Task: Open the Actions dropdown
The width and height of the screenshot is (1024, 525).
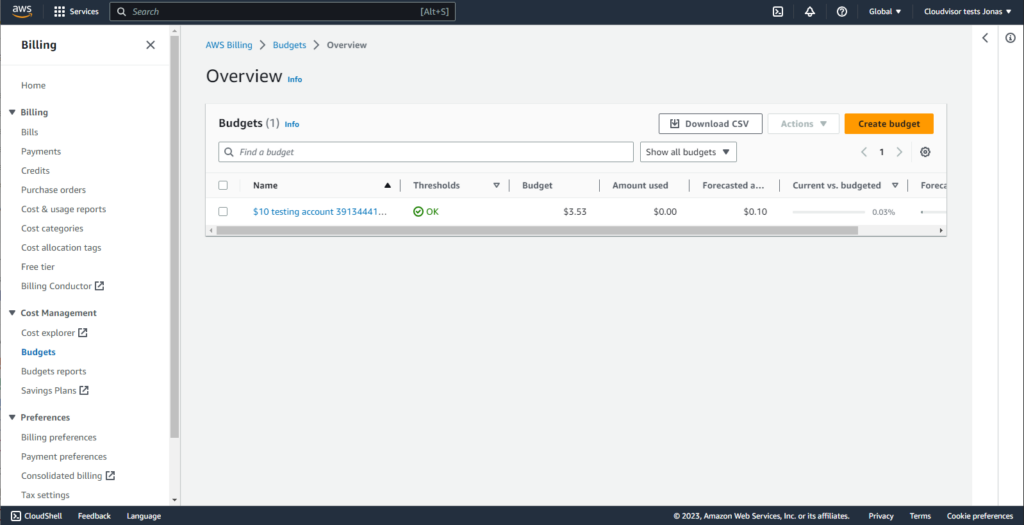Action: point(803,123)
